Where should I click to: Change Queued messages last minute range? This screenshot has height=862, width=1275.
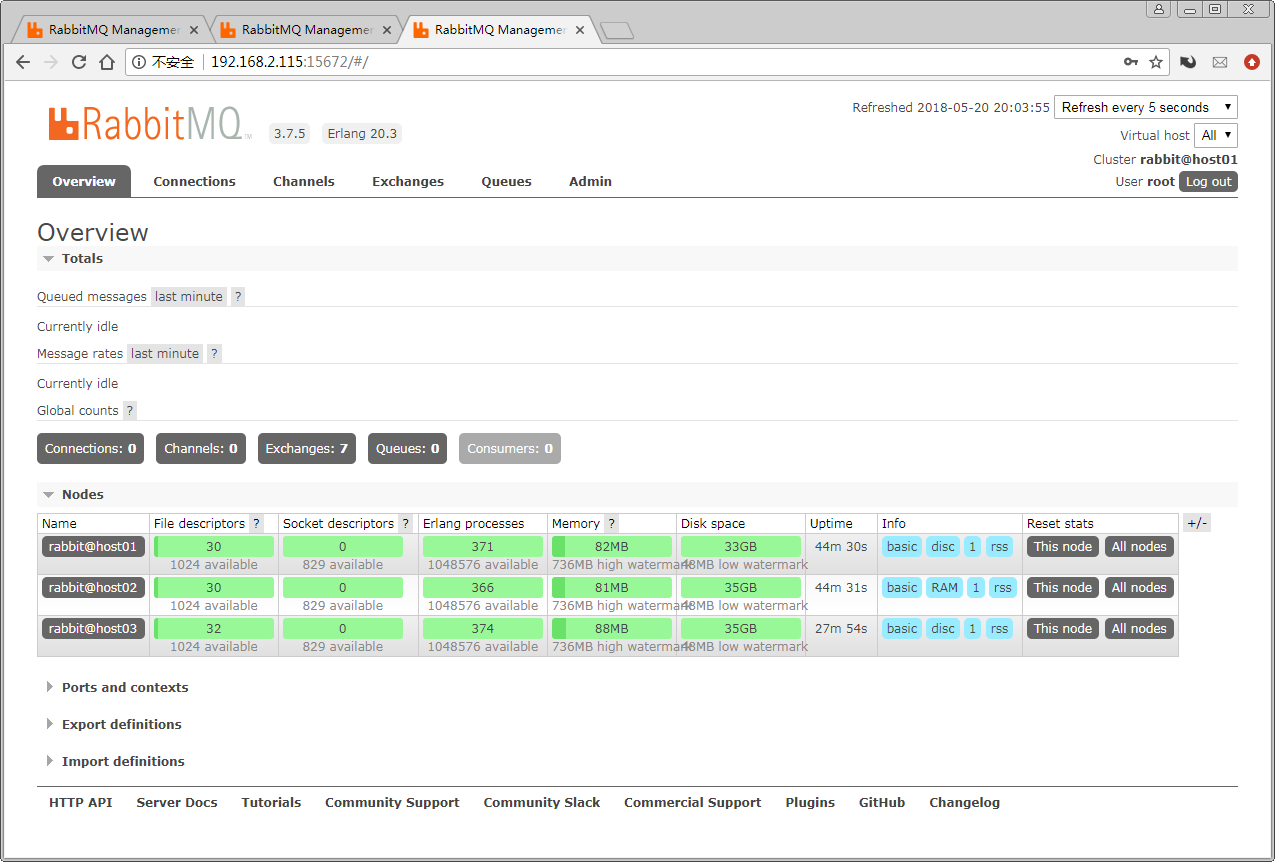pyautogui.click(x=189, y=297)
